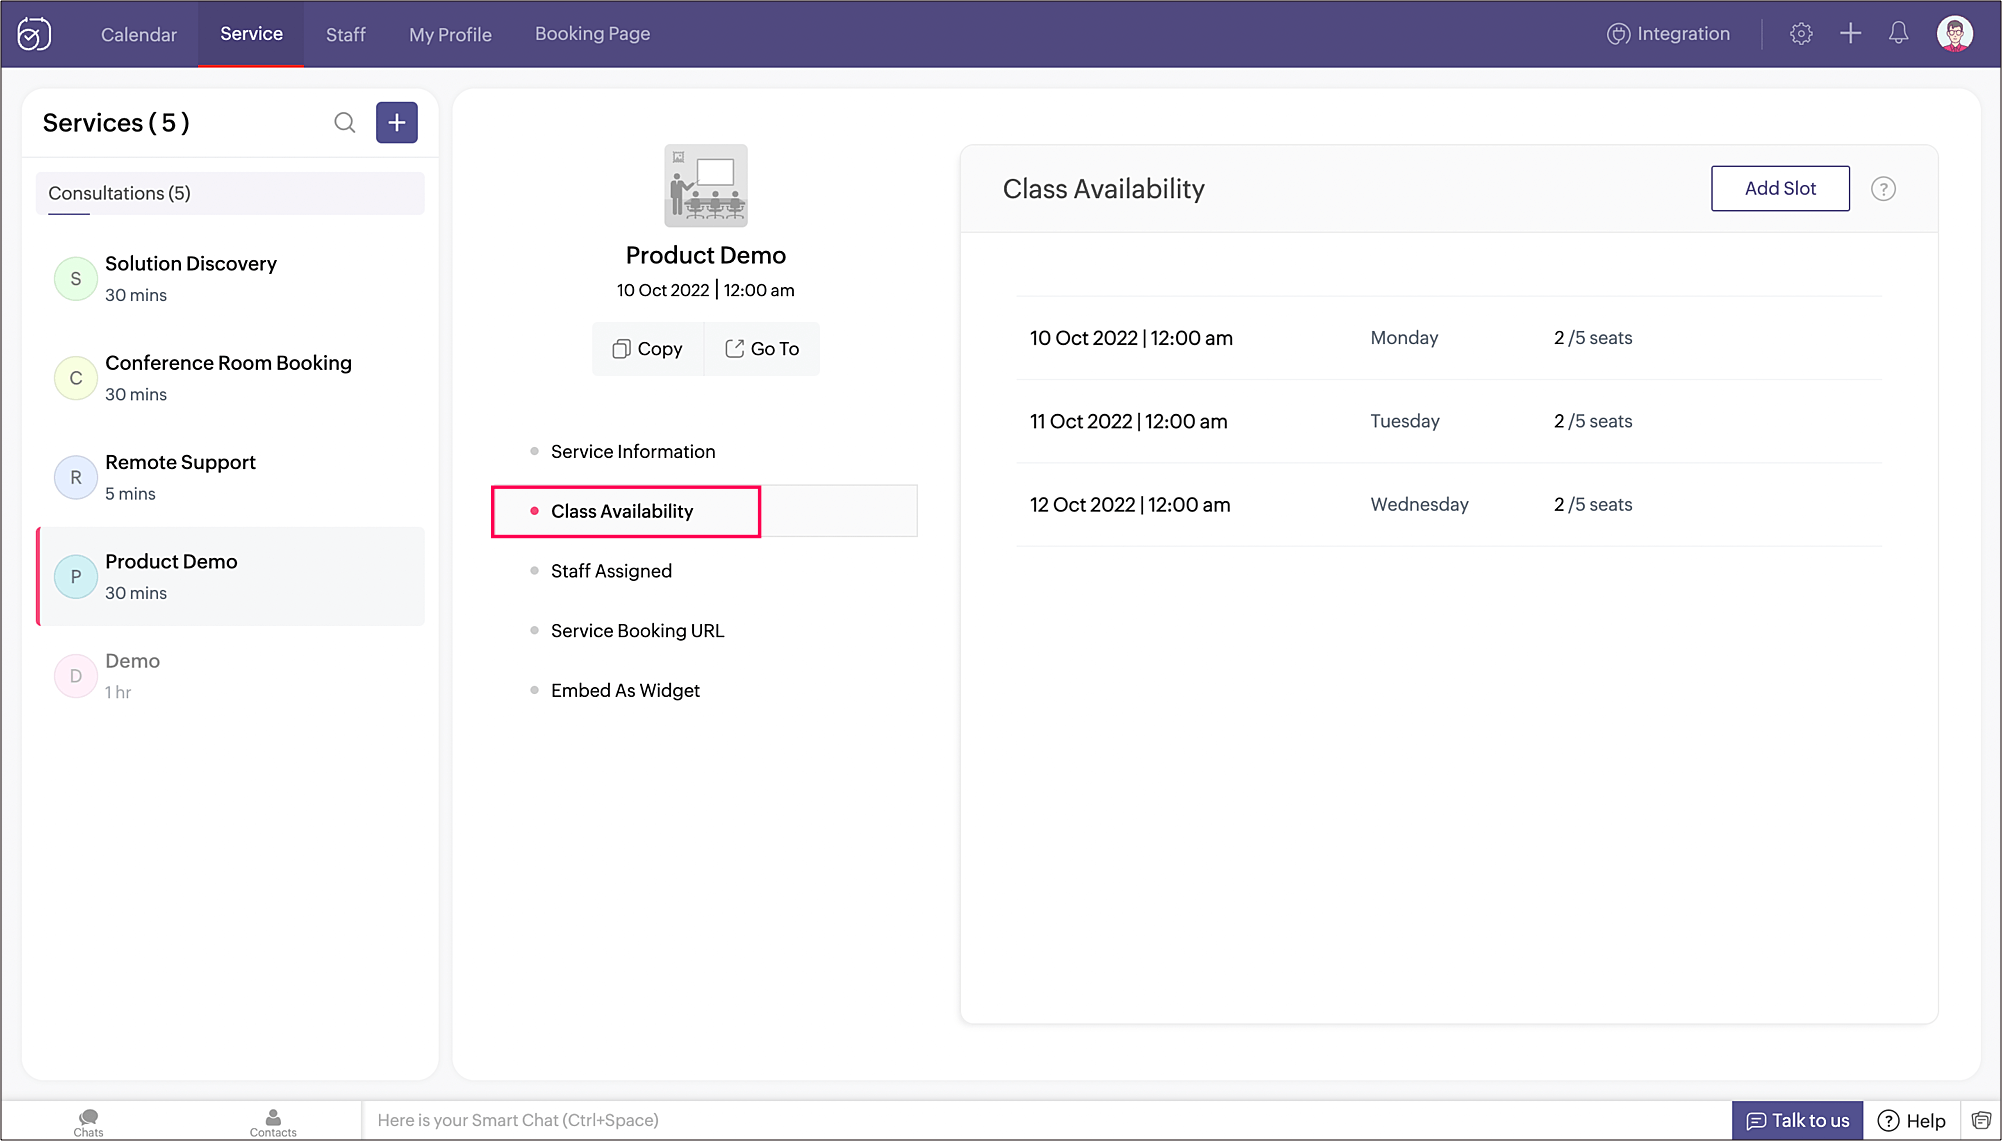The image size is (2002, 1141).
Task: Select Staff Assigned section
Action: coord(611,571)
